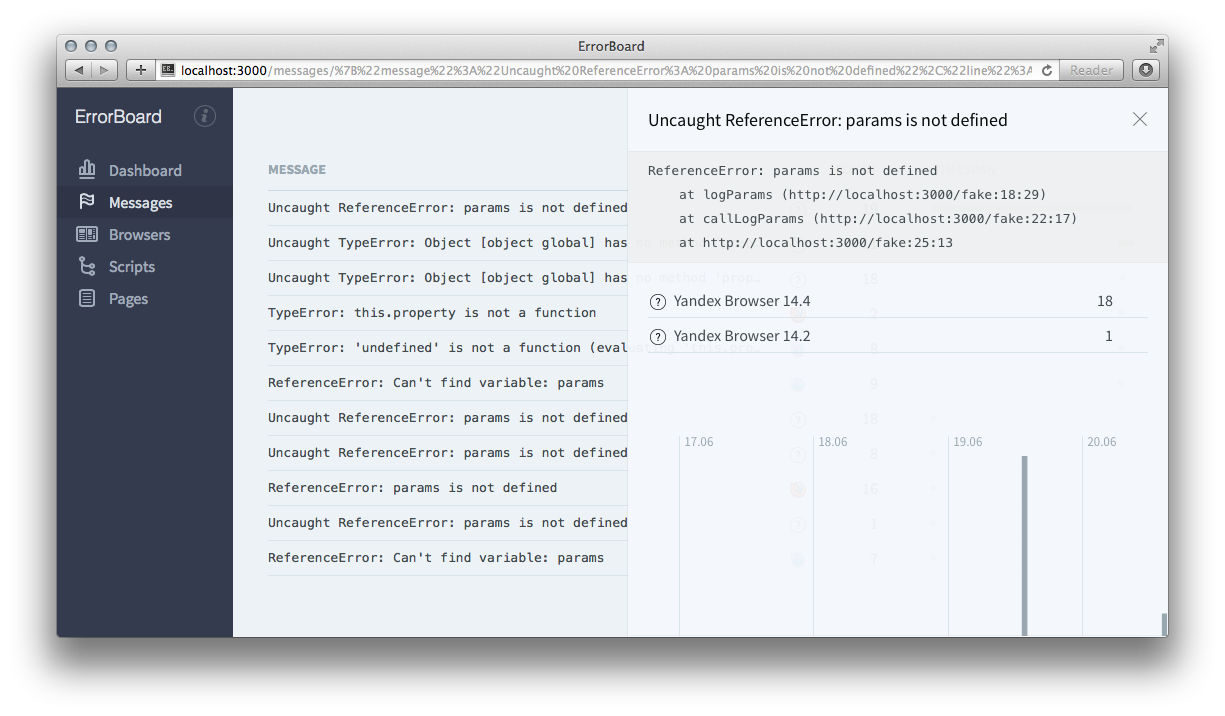Open the Dashboard chart icon in sidebar
This screenshot has height=716, width=1225.
pyautogui.click(x=87, y=170)
